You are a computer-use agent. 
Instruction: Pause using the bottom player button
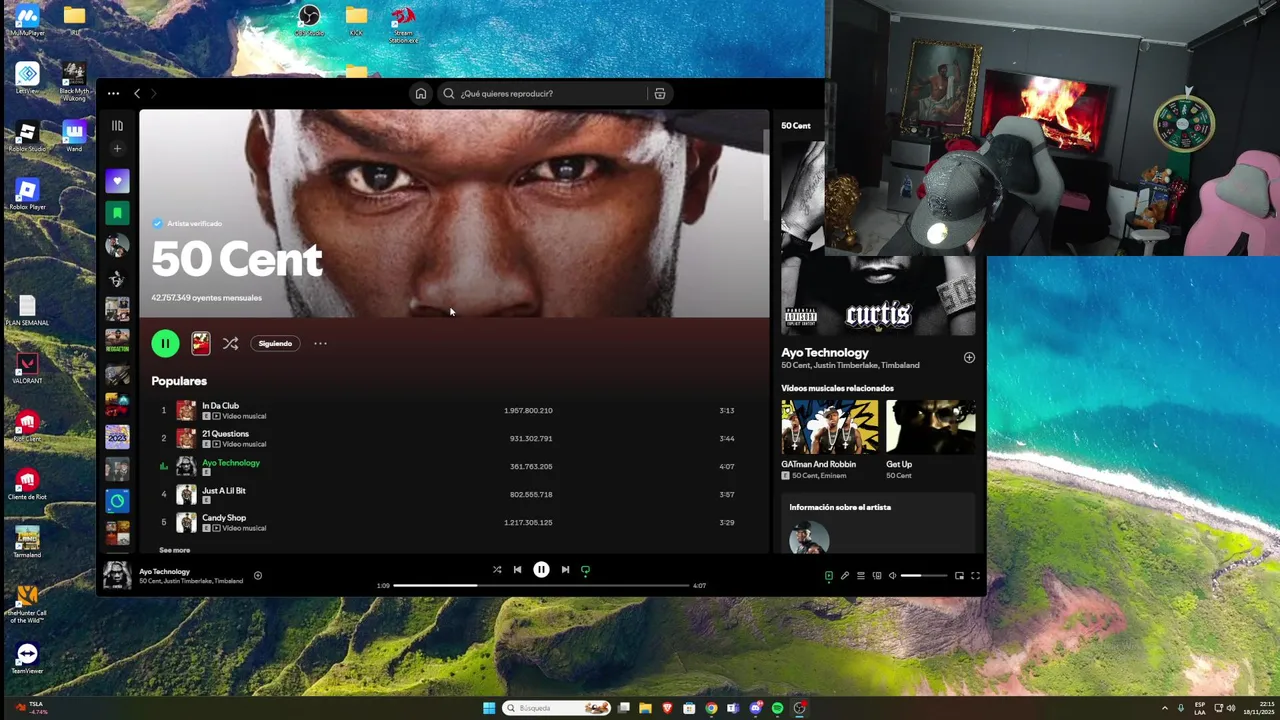[x=541, y=569]
